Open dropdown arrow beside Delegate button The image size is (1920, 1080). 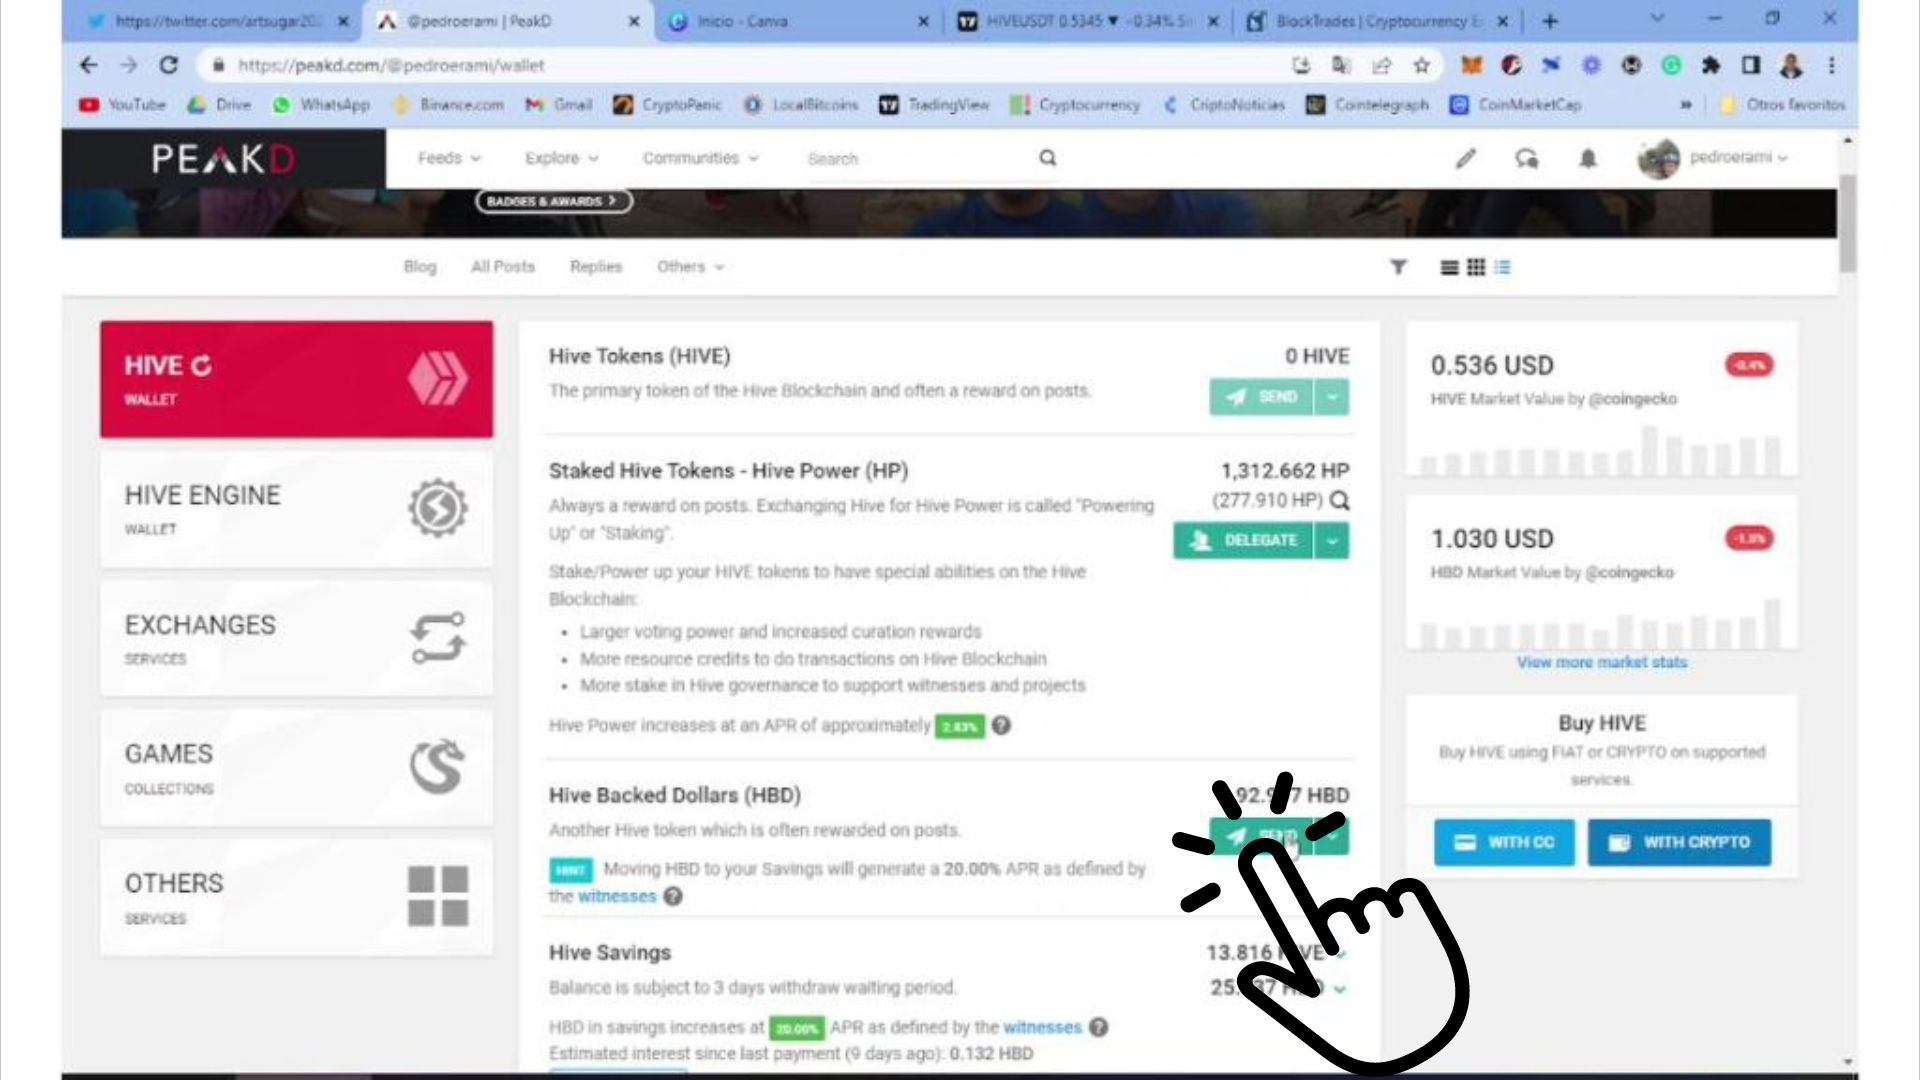1332,541
